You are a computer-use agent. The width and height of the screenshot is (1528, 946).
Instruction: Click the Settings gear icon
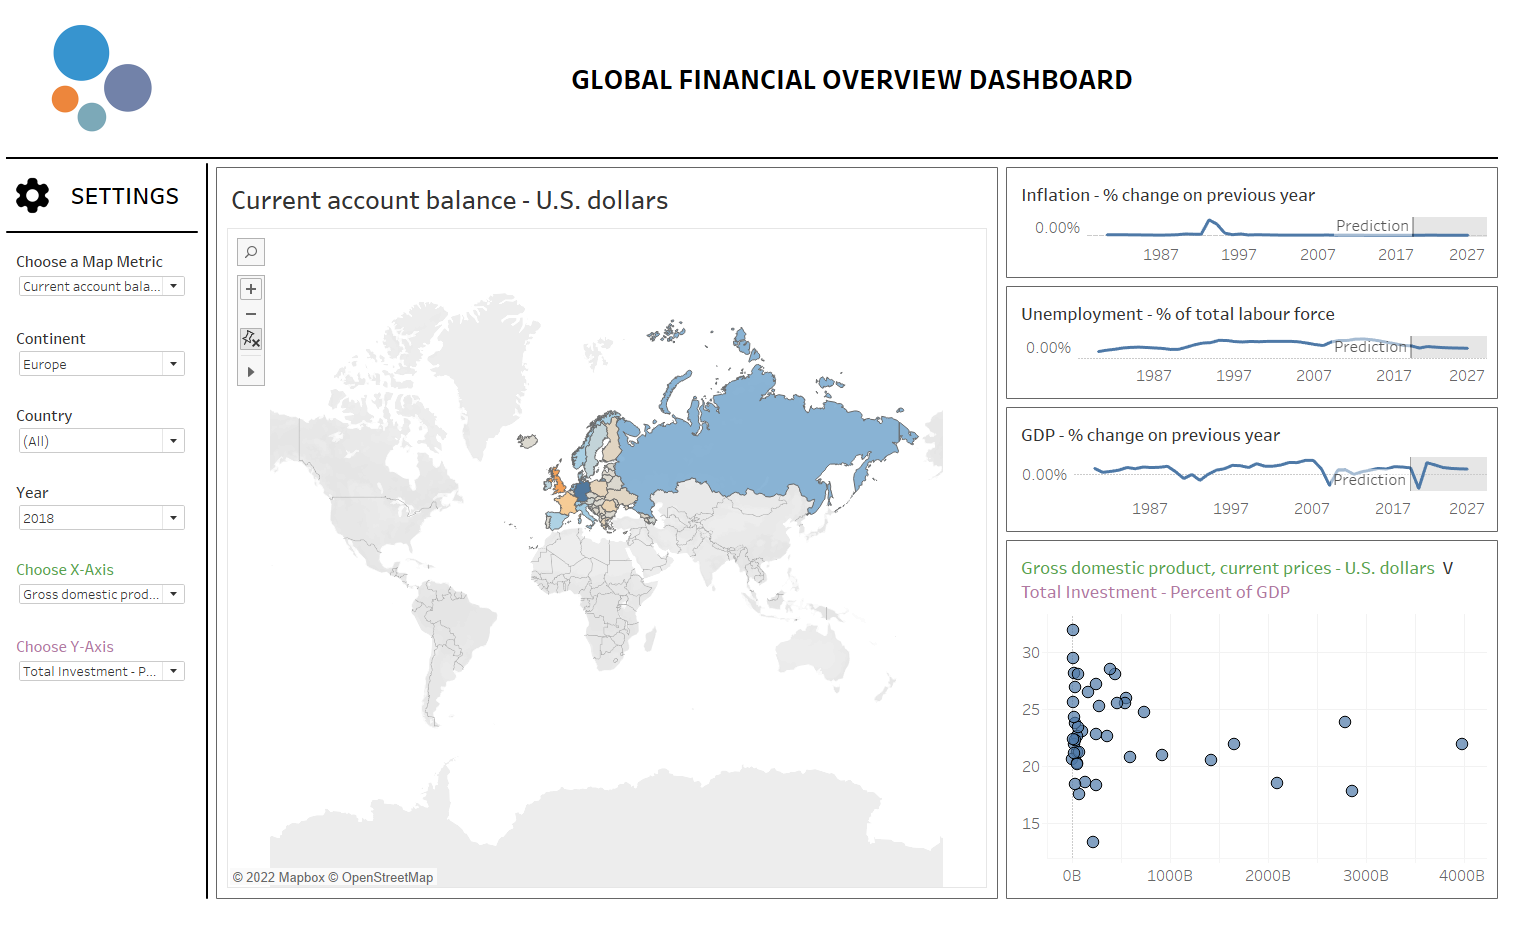tap(33, 196)
